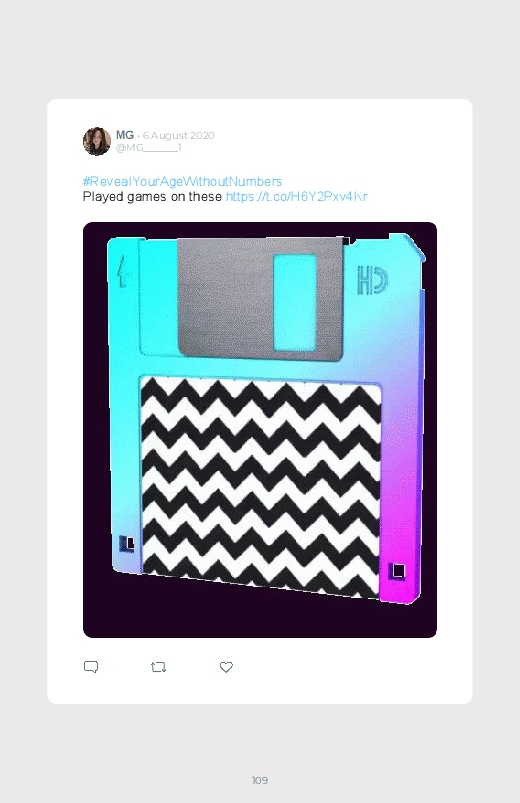
Task: Click the write-protect notch at bottom right
Action: (x=397, y=571)
